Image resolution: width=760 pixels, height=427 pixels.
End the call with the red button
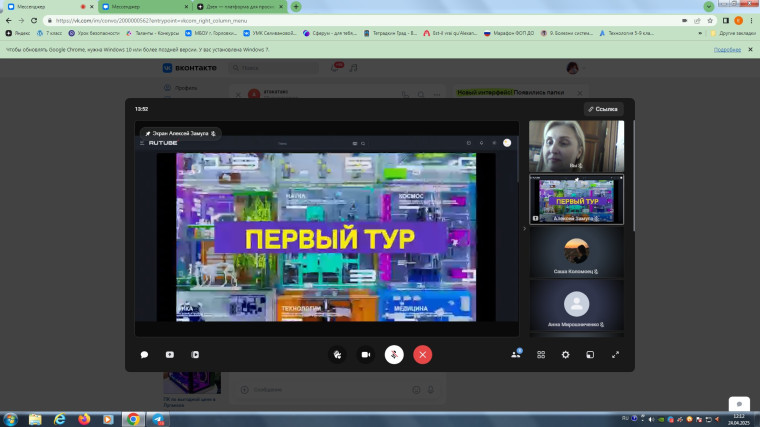[423, 355]
